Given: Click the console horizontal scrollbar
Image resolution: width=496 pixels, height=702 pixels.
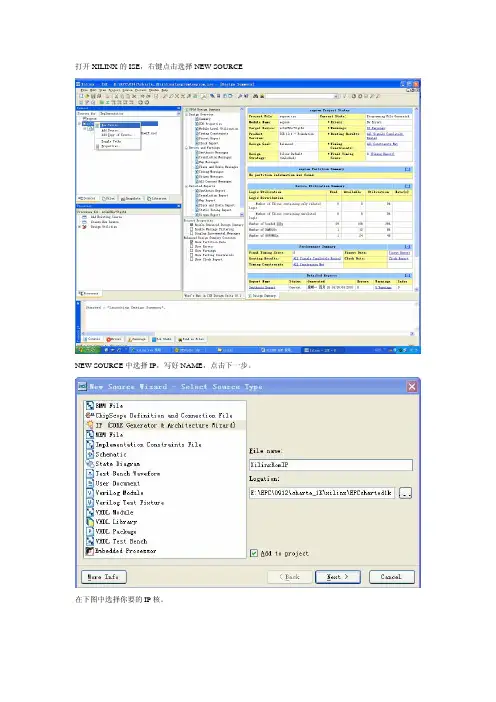Looking at the screenshot, I should tap(248, 334).
